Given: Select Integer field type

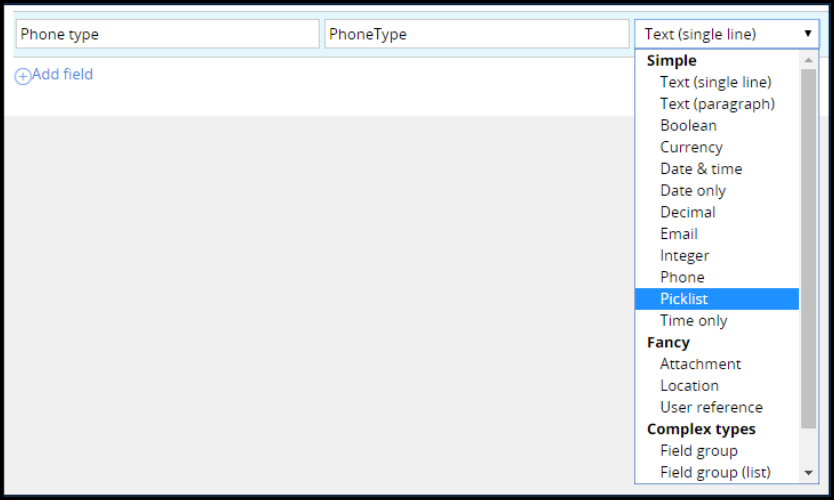Looking at the screenshot, I should coord(684,256).
